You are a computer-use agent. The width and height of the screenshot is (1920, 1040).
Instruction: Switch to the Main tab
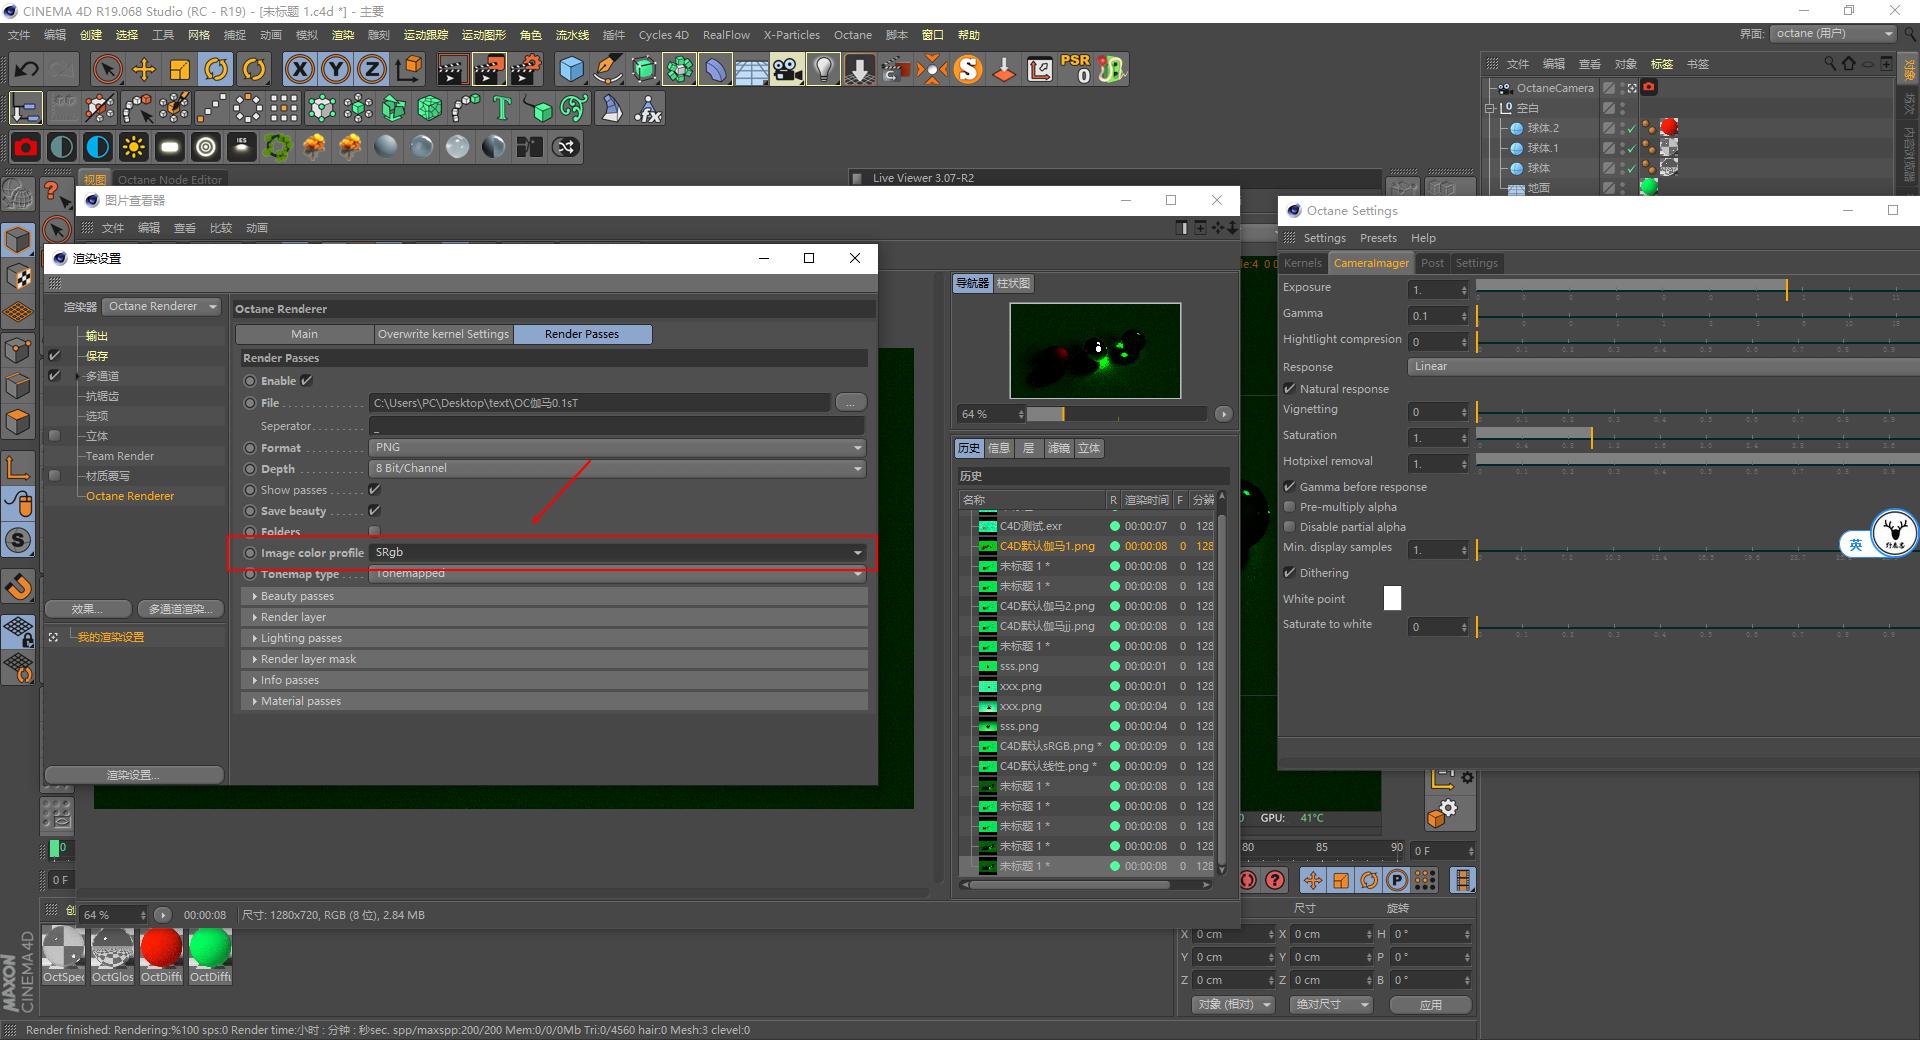click(304, 334)
